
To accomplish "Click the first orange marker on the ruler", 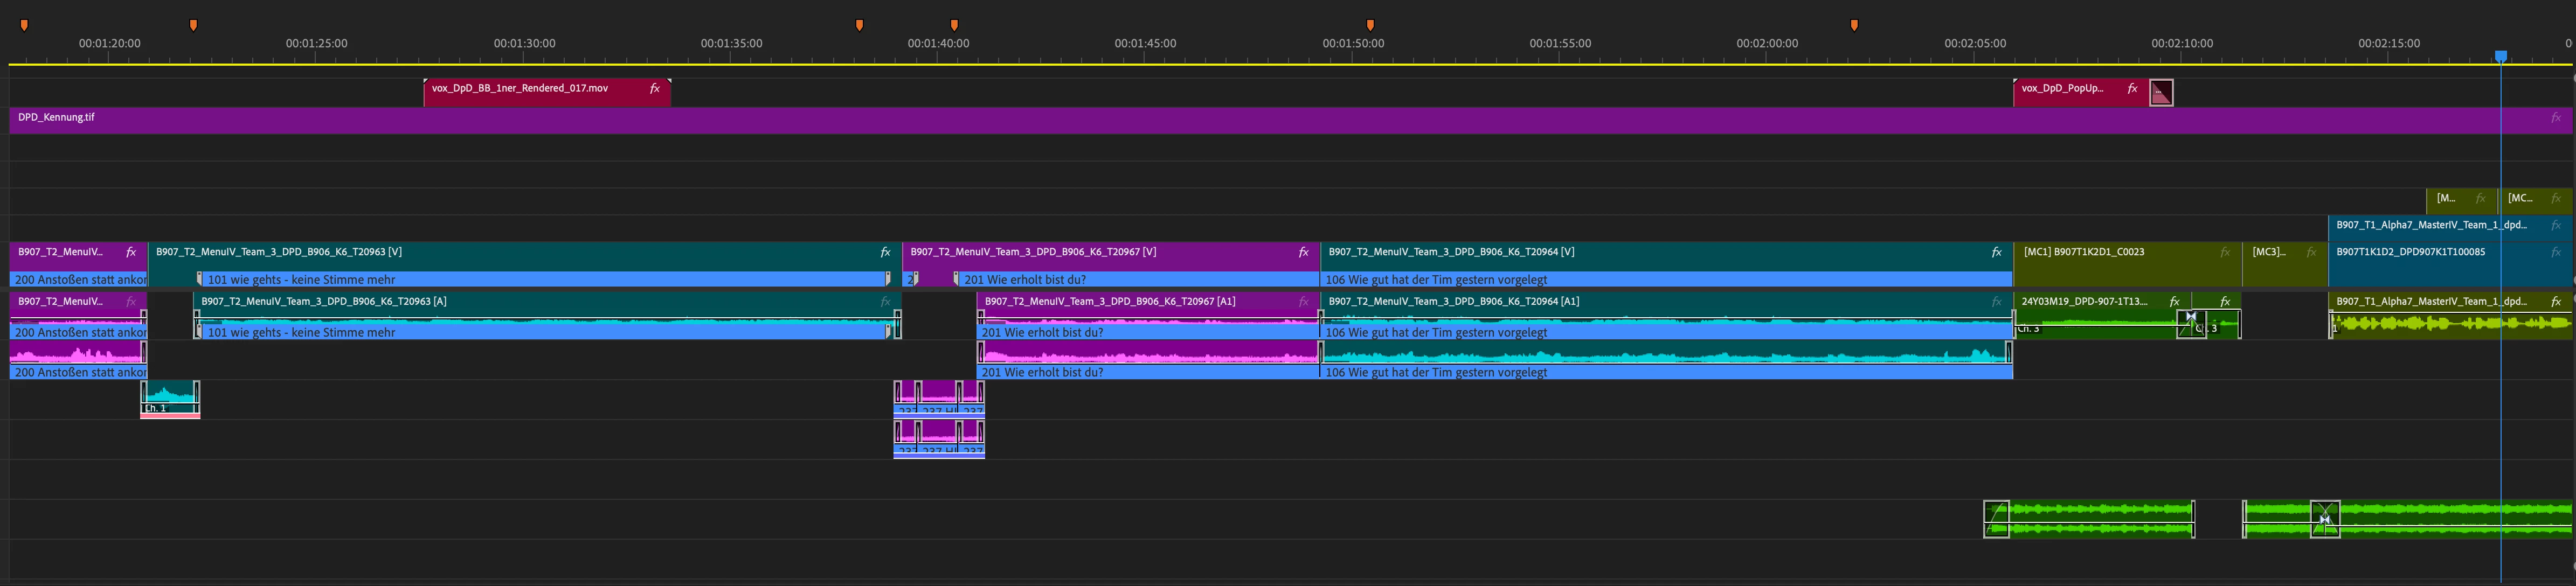I will [x=25, y=25].
